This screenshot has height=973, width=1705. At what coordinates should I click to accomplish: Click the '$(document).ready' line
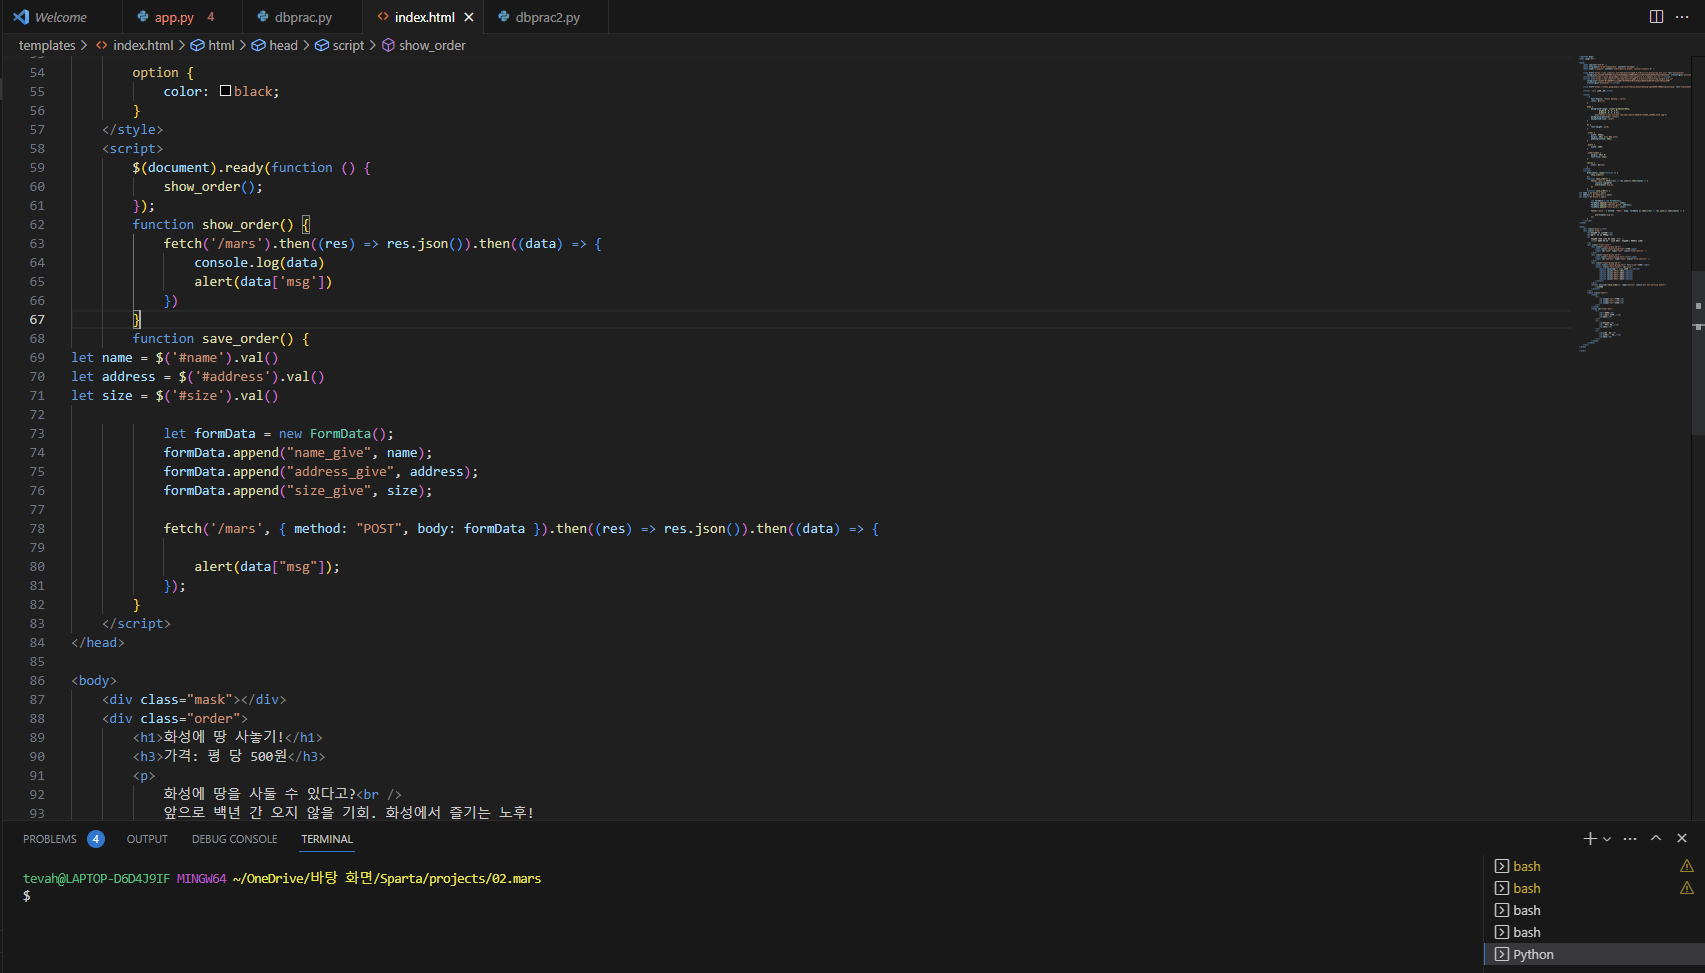coord(252,167)
